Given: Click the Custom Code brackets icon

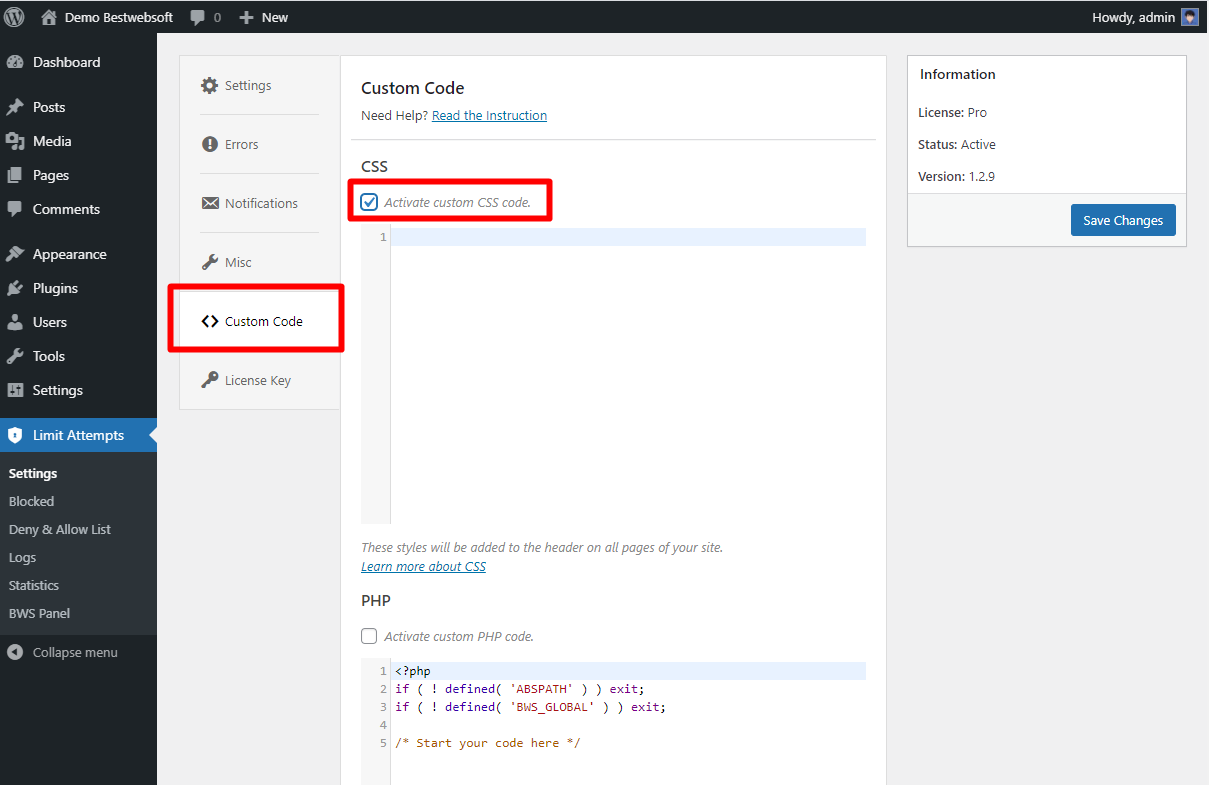Looking at the screenshot, I should [210, 321].
